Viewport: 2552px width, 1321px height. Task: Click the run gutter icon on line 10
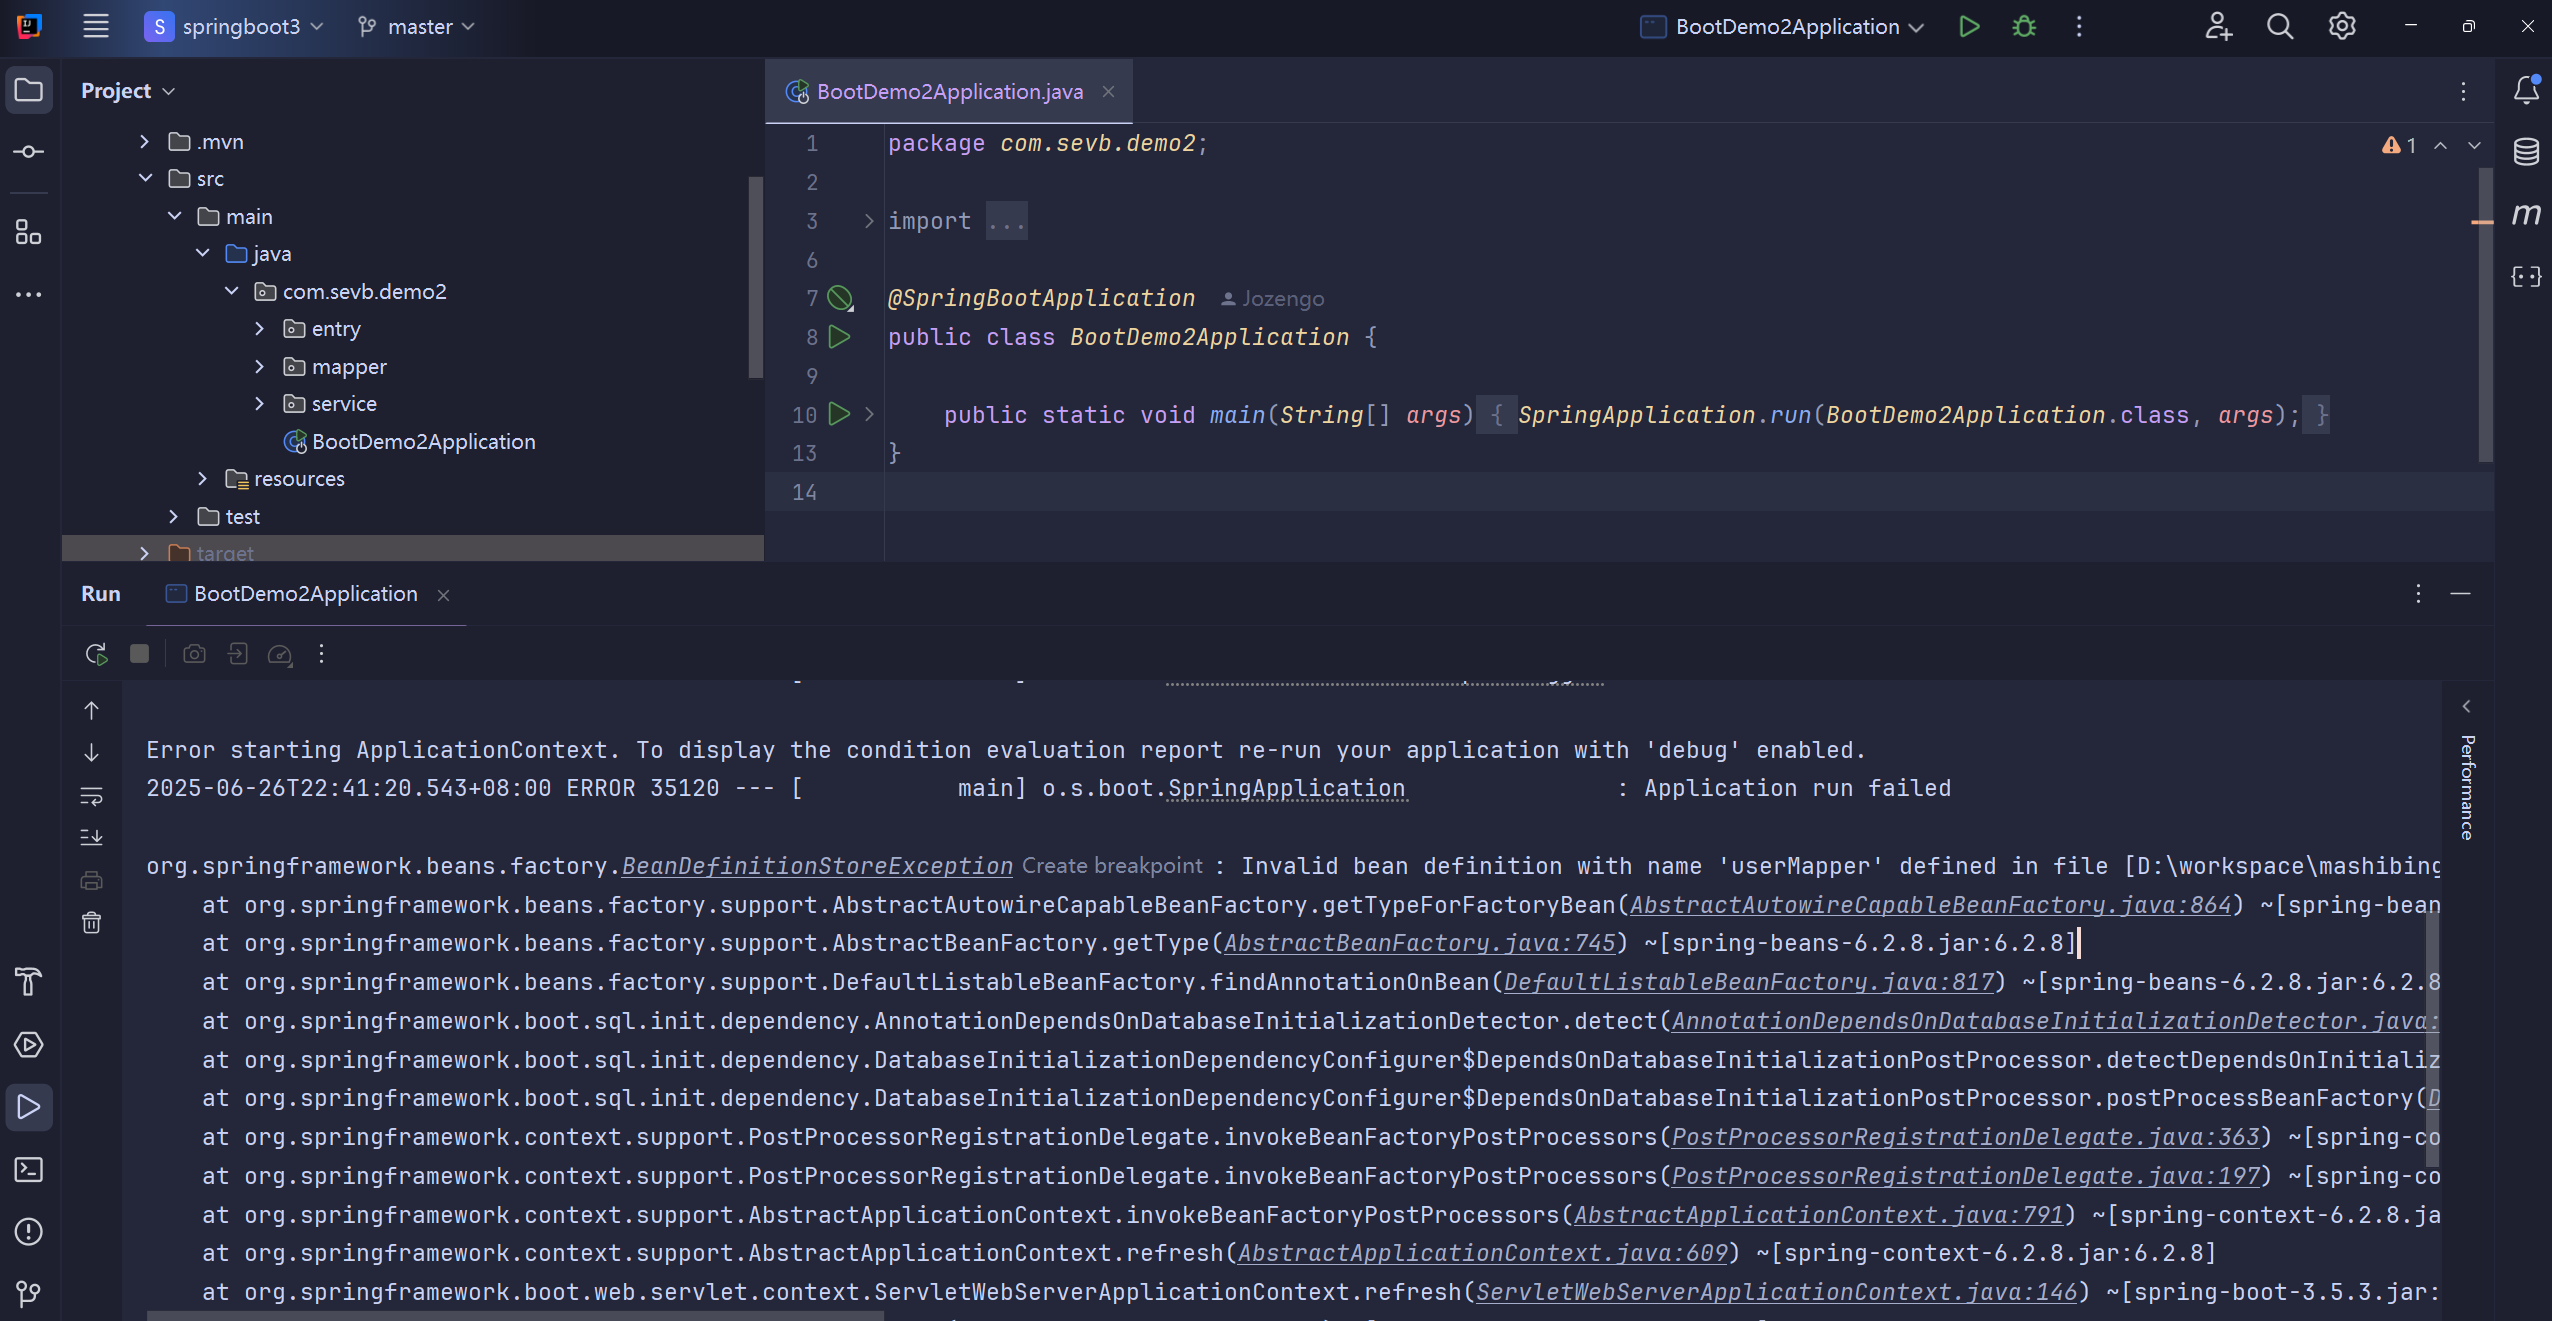[840, 414]
